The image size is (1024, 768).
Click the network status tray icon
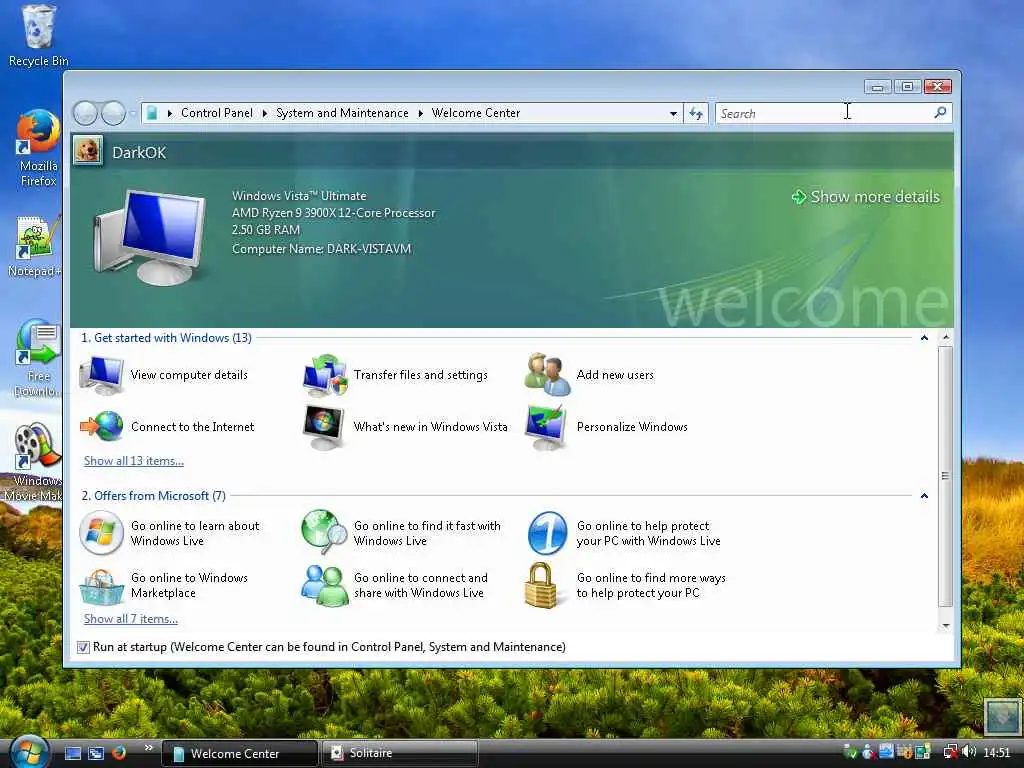click(950, 752)
